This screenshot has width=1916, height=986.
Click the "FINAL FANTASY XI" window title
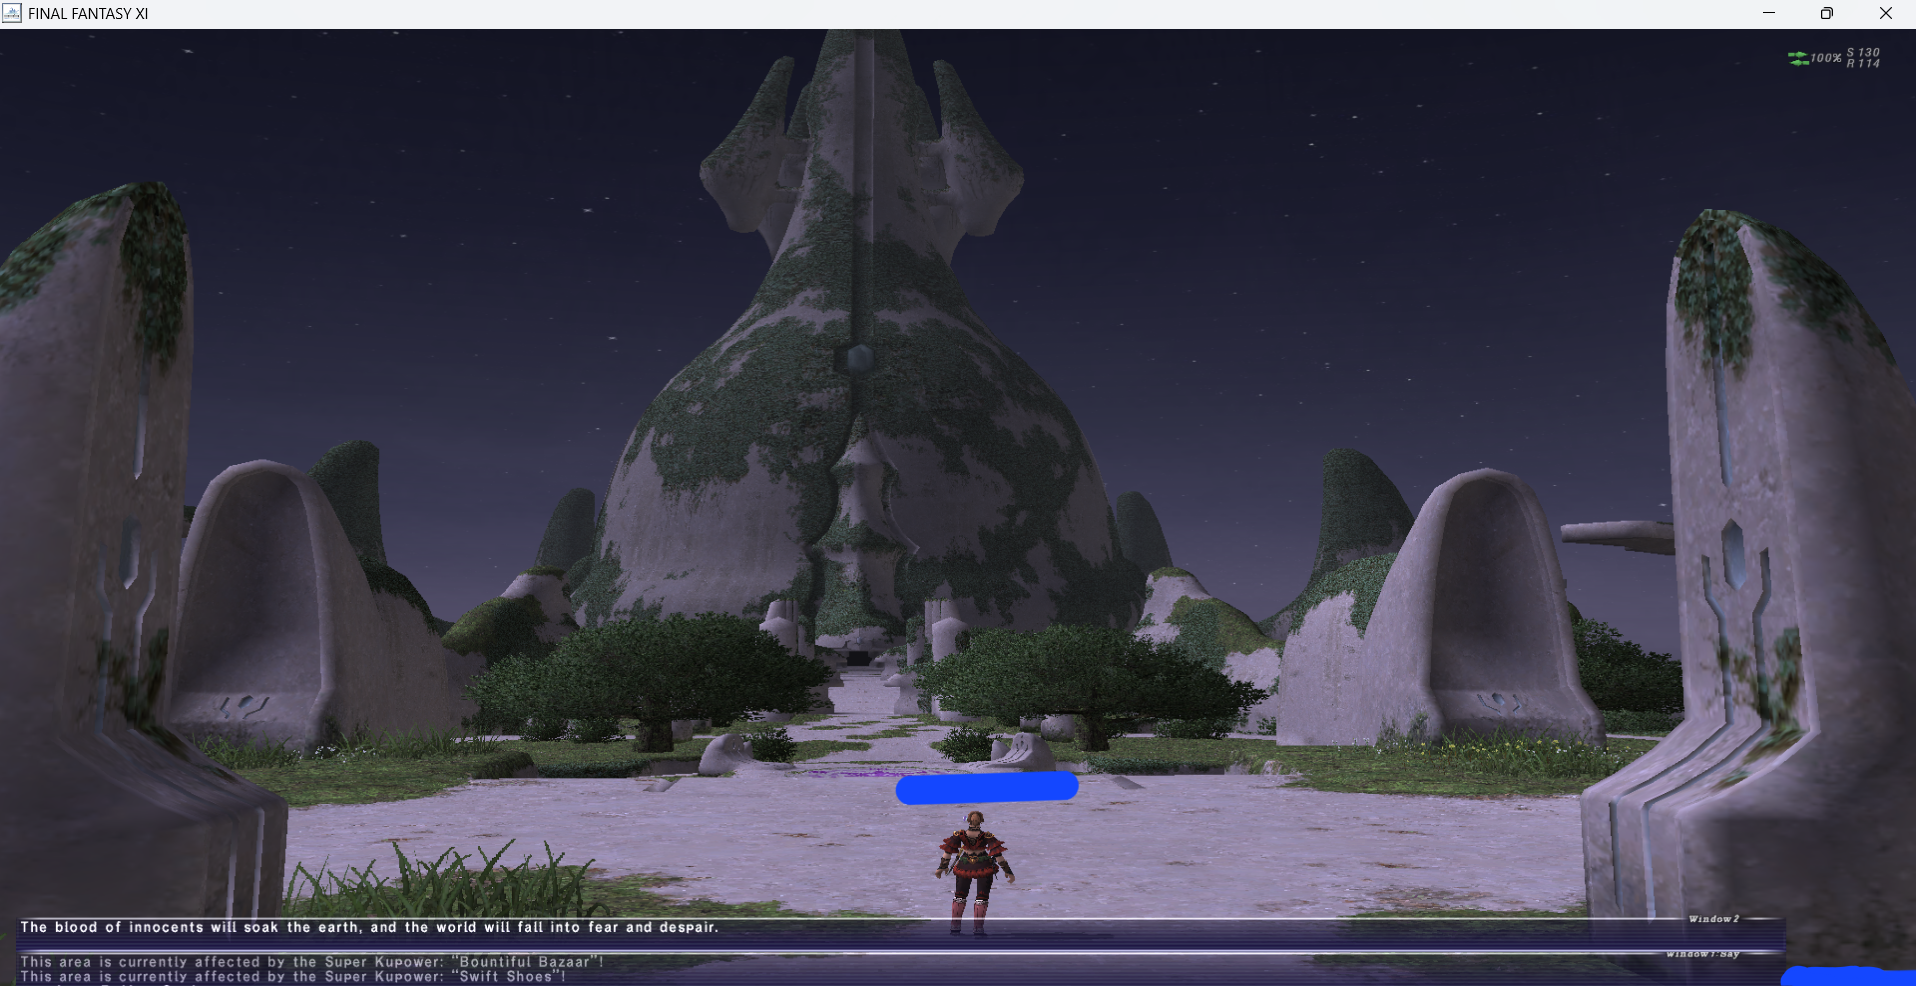(88, 13)
